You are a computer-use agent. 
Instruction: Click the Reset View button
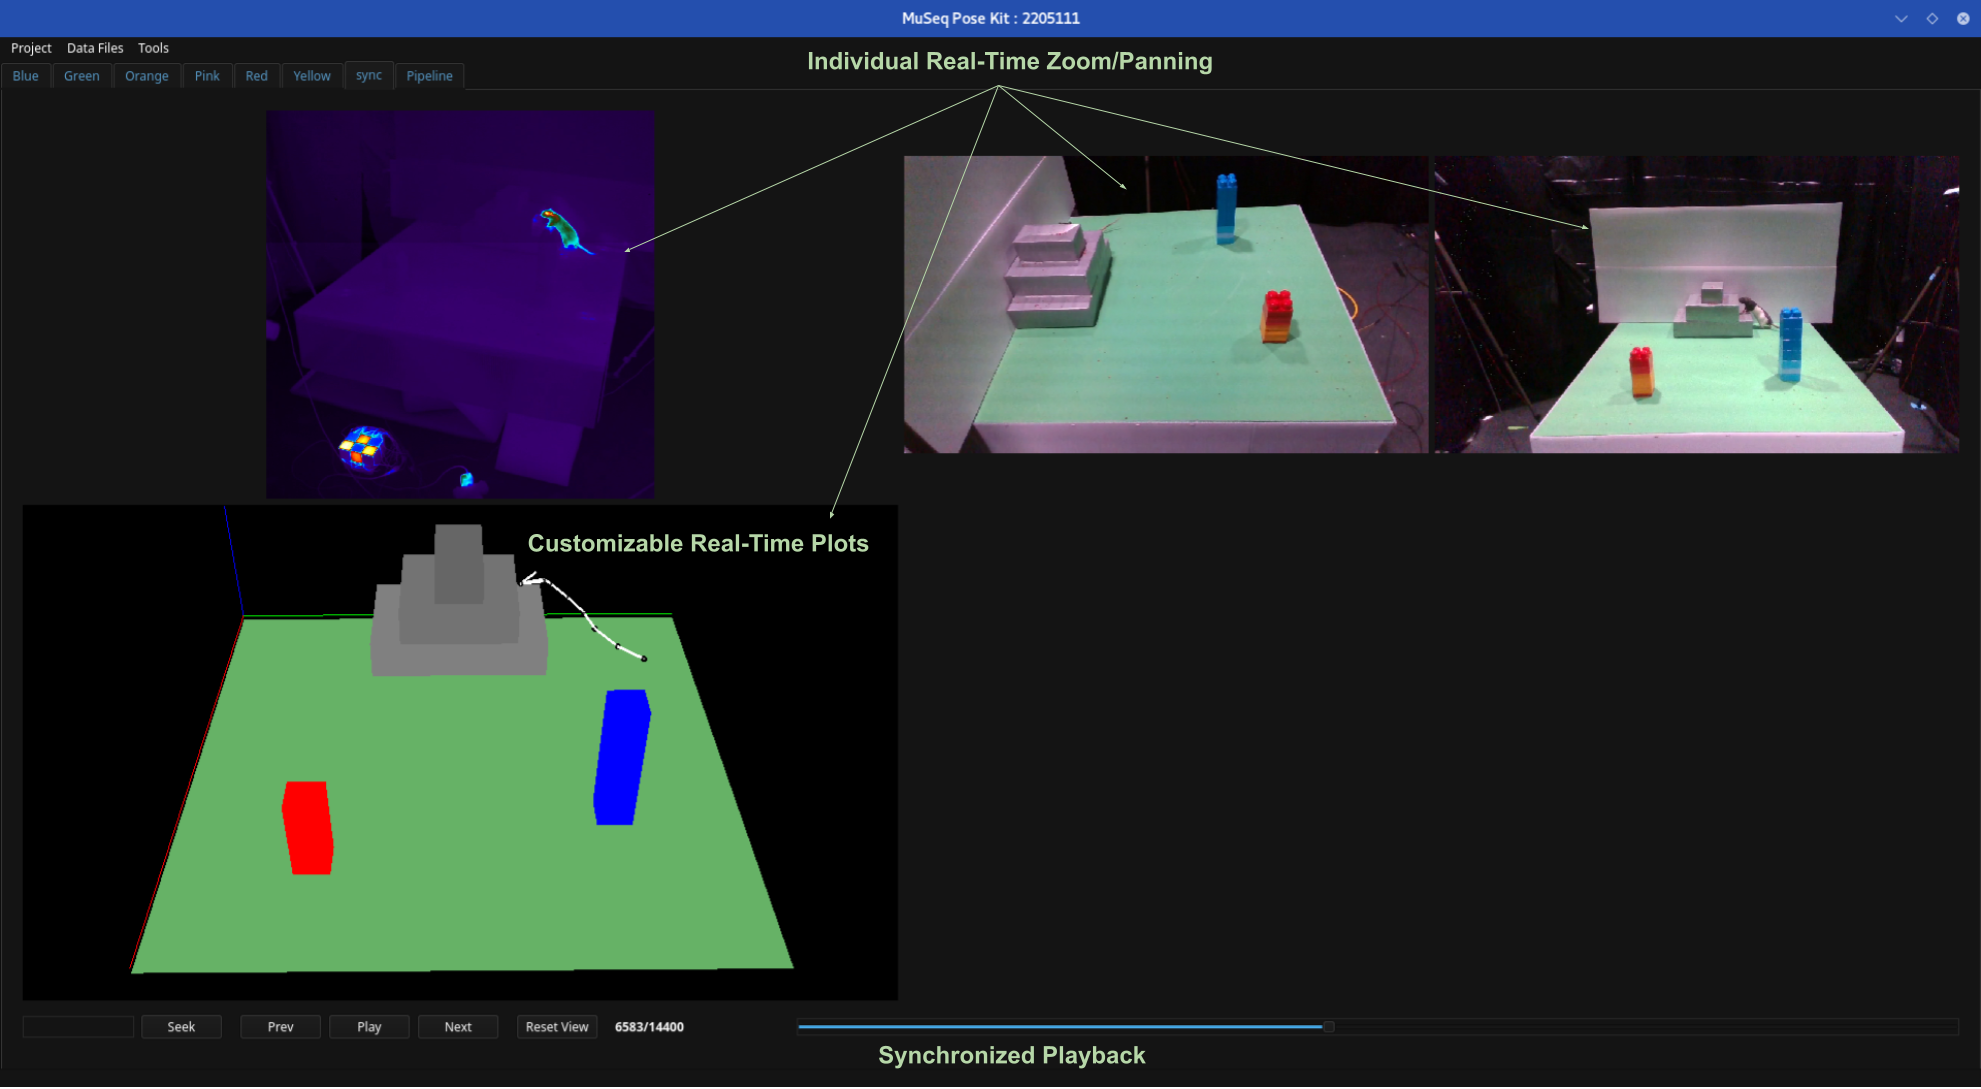(x=557, y=1027)
